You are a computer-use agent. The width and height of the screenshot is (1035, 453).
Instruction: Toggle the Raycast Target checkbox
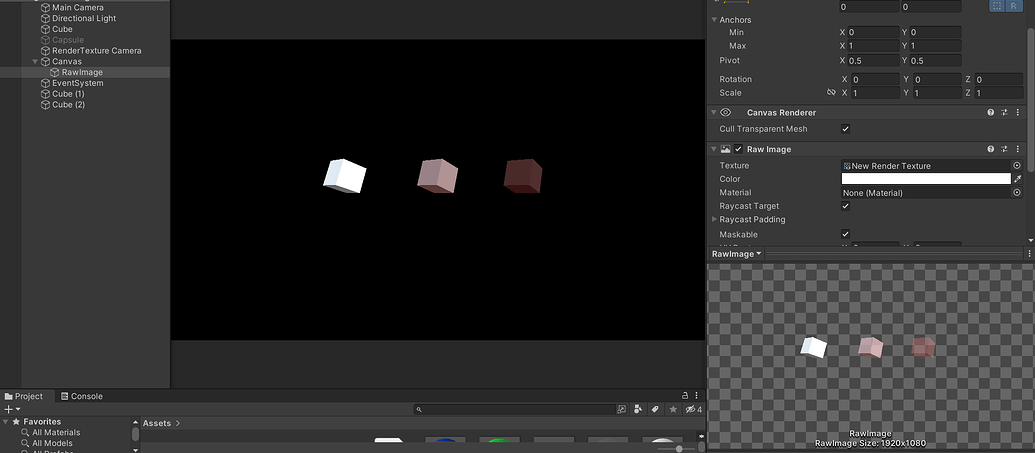pyautogui.click(x=846, y=206)
